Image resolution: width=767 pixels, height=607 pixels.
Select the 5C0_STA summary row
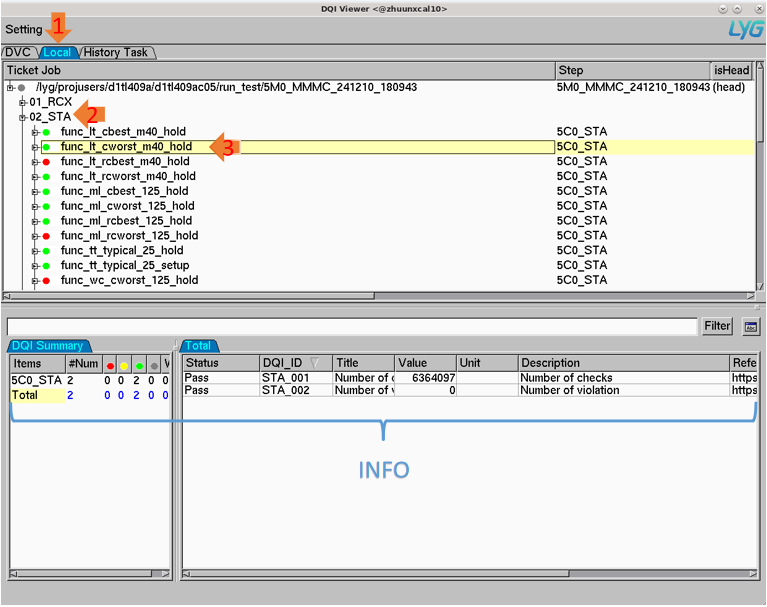point(90,381)
